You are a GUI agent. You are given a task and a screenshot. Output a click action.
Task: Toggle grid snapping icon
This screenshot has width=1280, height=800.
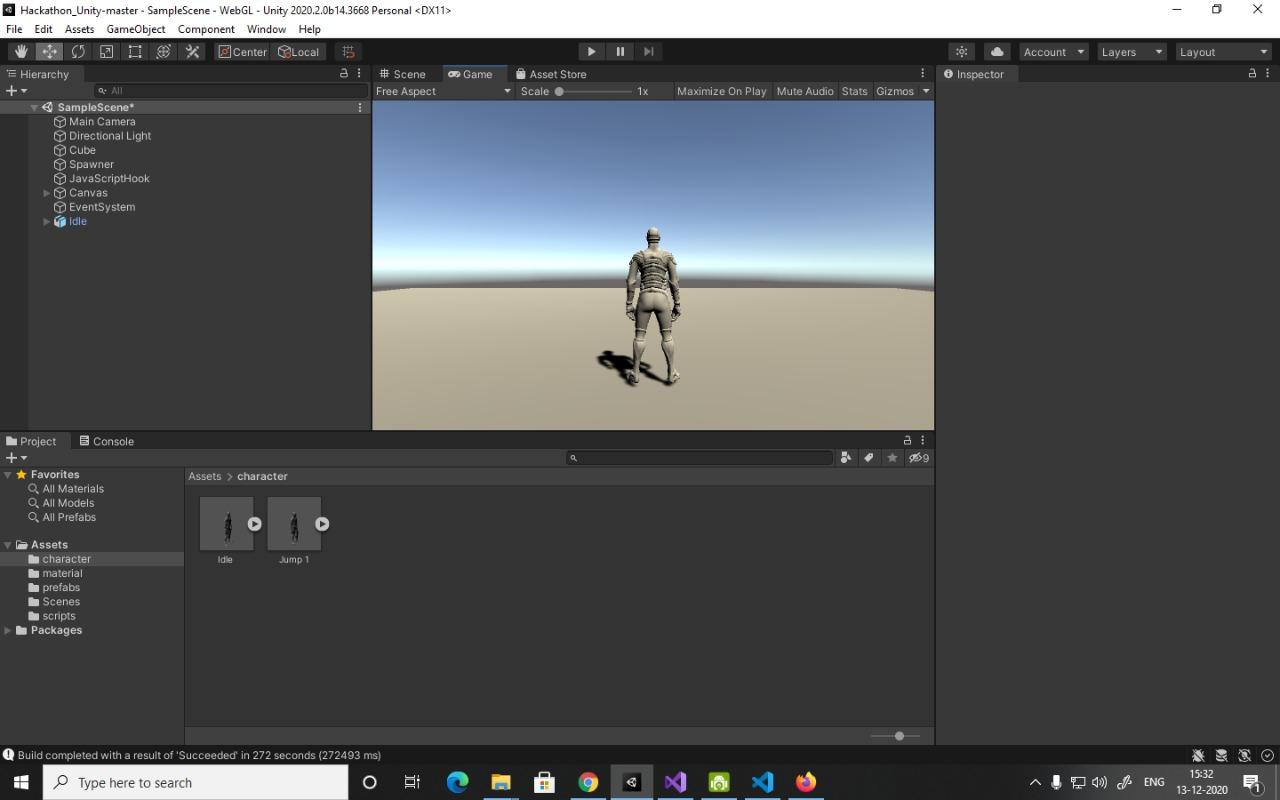(x=348, y=52)
